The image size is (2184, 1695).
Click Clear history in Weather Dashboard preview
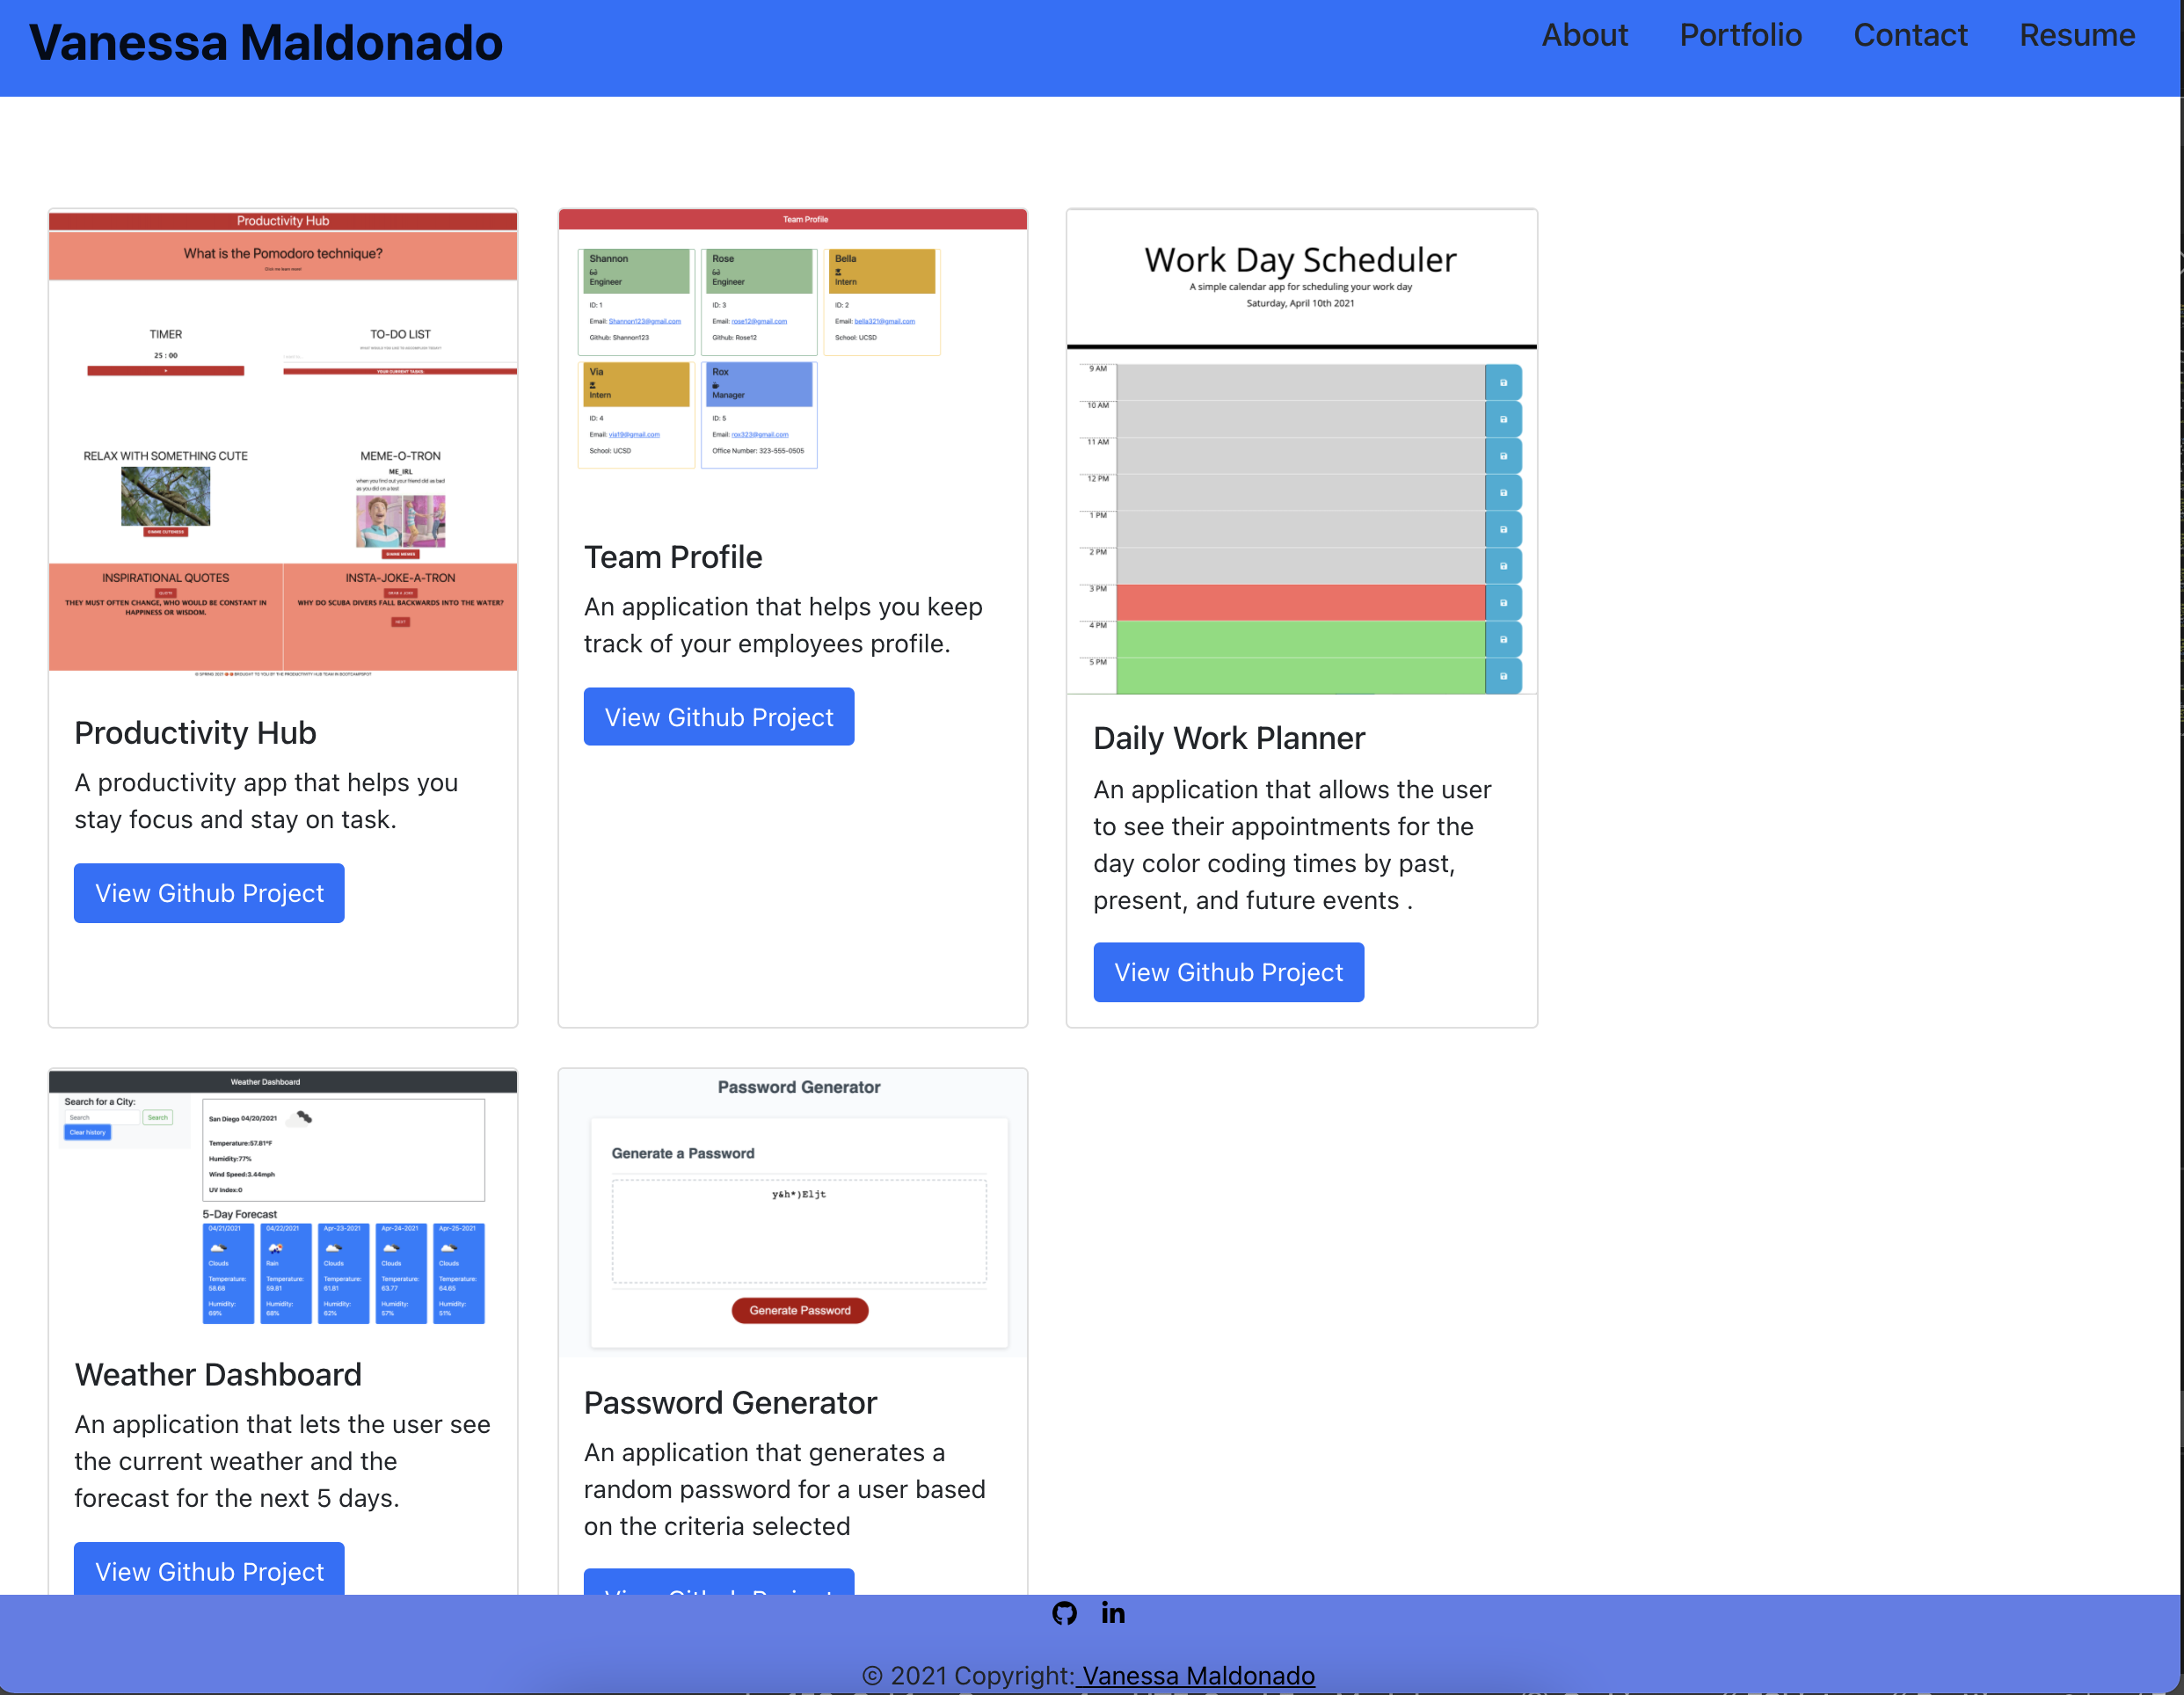(87, 1132)
